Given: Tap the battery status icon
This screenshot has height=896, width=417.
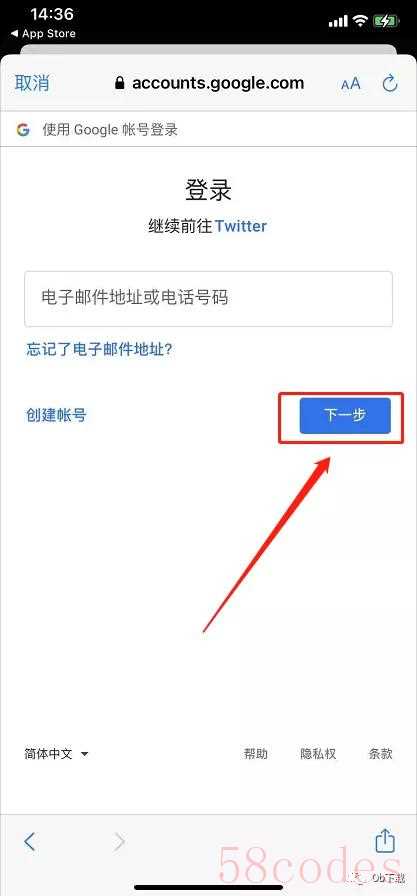Looking at the screenshot, I should click(x=387, y=21).
